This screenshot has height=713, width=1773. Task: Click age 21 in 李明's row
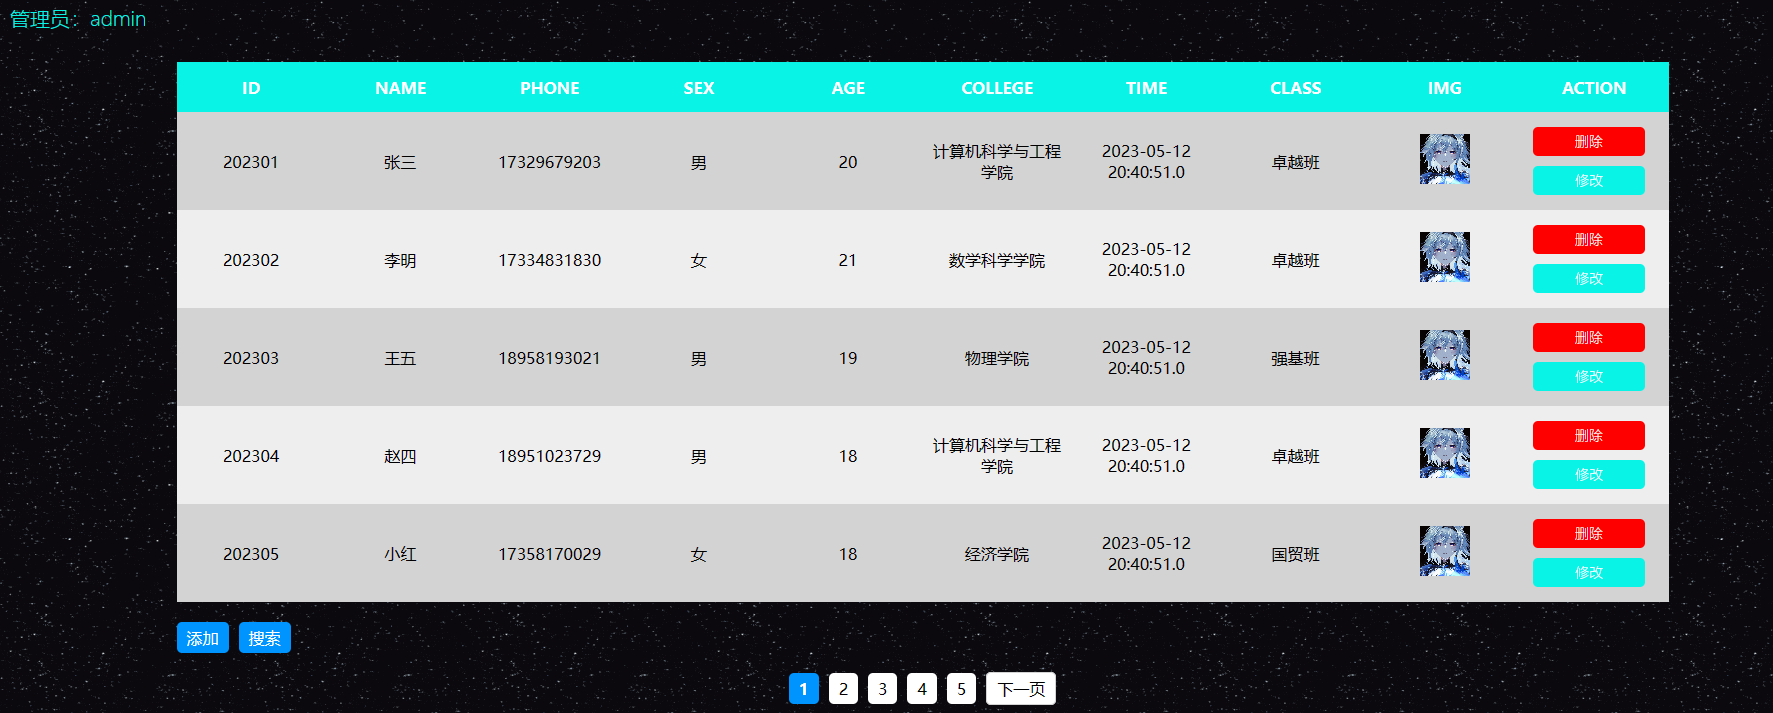coord(848,260)
